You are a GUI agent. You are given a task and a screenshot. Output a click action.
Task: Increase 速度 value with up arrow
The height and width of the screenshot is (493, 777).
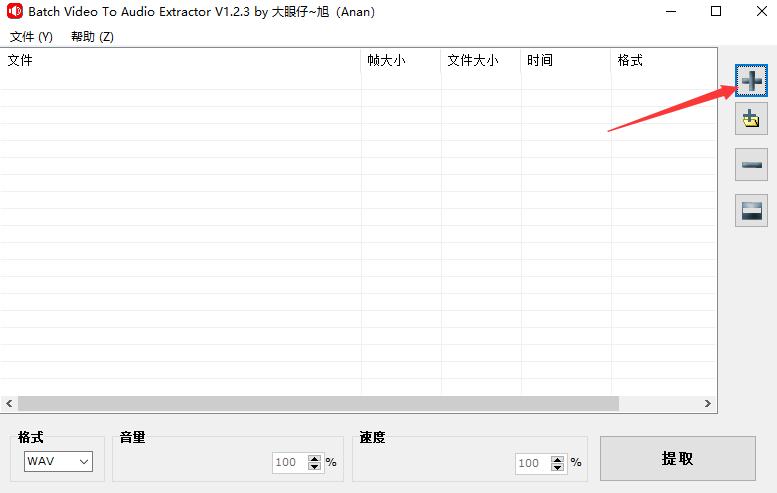(557, 459)
